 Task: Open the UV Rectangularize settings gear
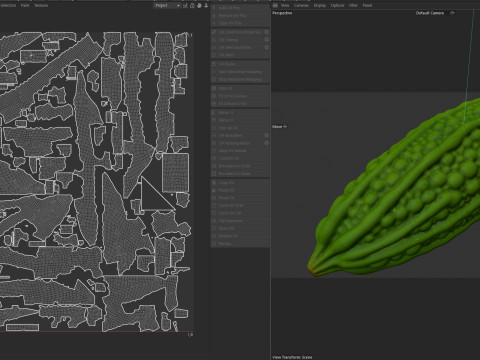(x=267, y=143)
